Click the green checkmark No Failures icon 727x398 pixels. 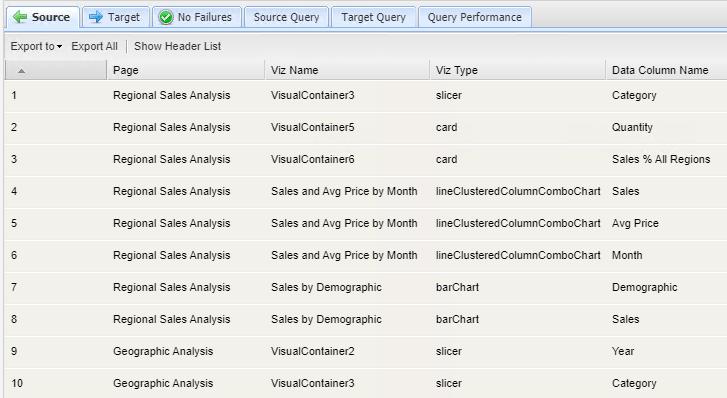coord(166,17)
